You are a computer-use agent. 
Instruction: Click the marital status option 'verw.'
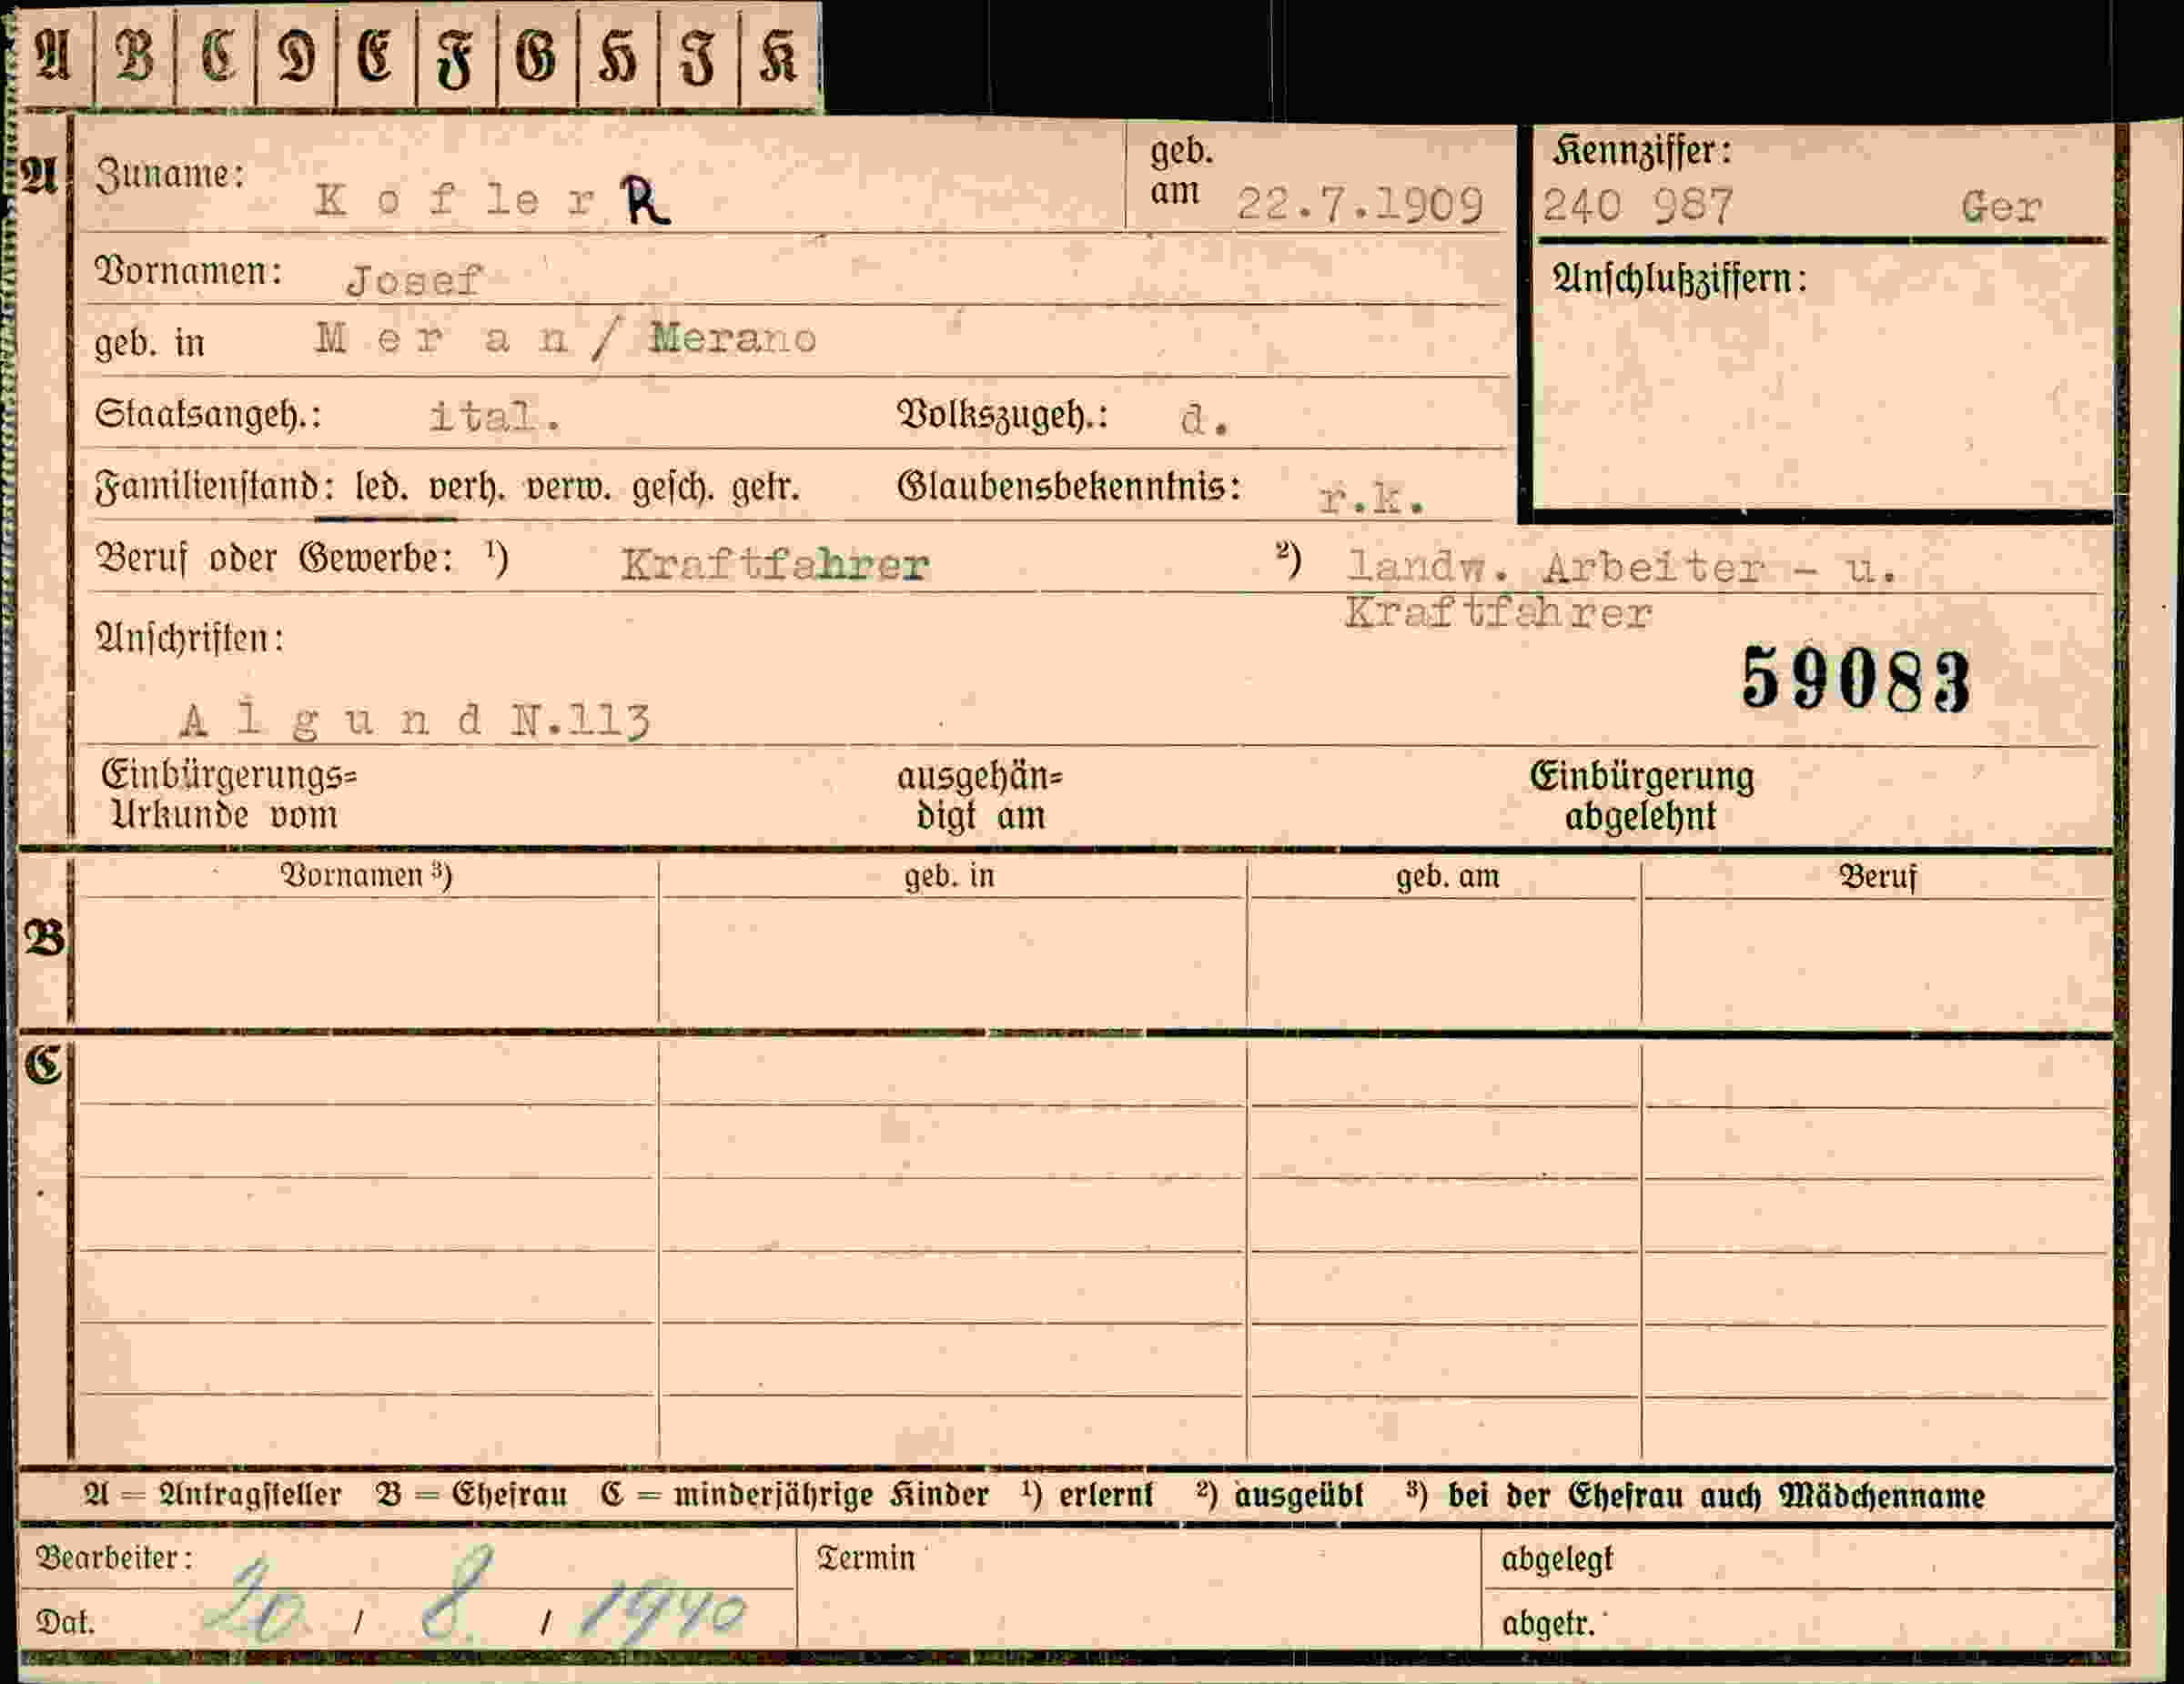tap(568, 489)
